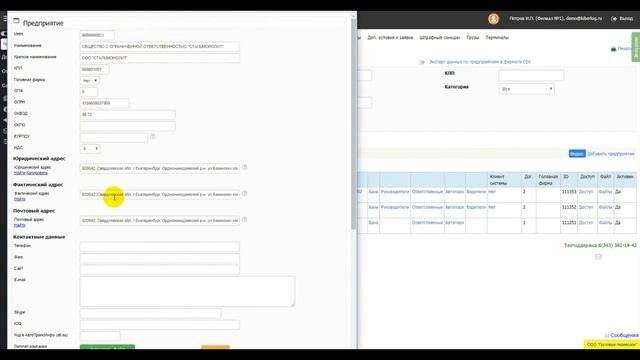Click the Наименование input field

point(160,47)
